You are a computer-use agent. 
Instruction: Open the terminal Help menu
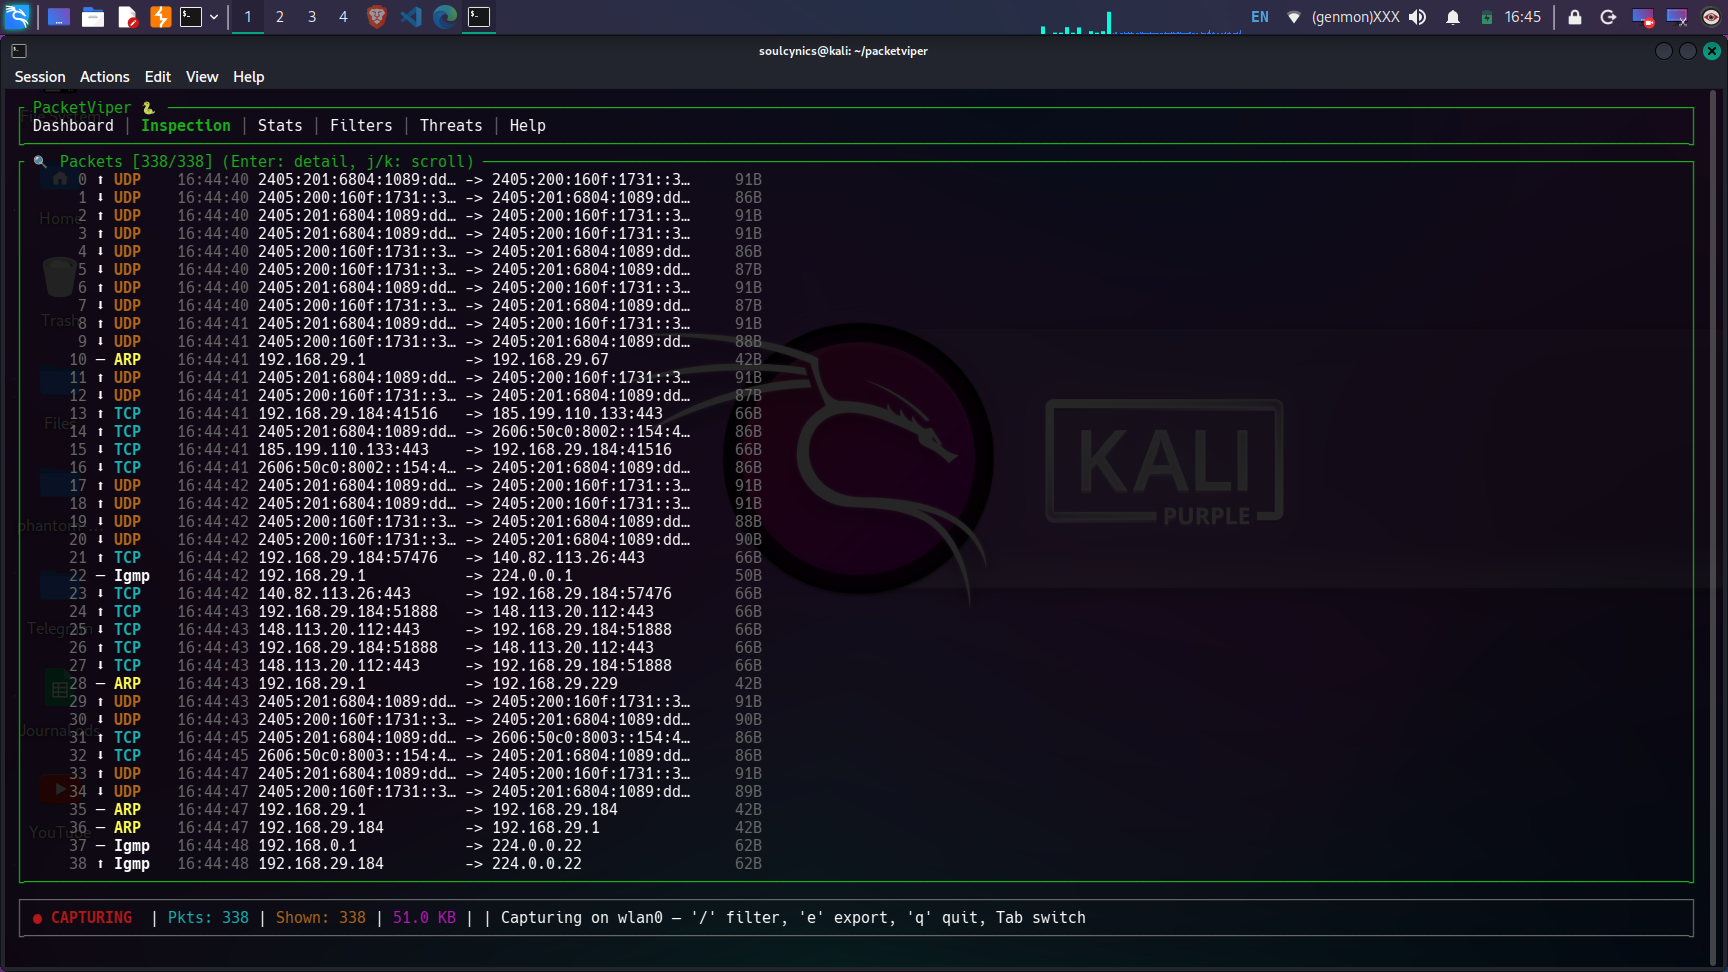click(249, 77)
